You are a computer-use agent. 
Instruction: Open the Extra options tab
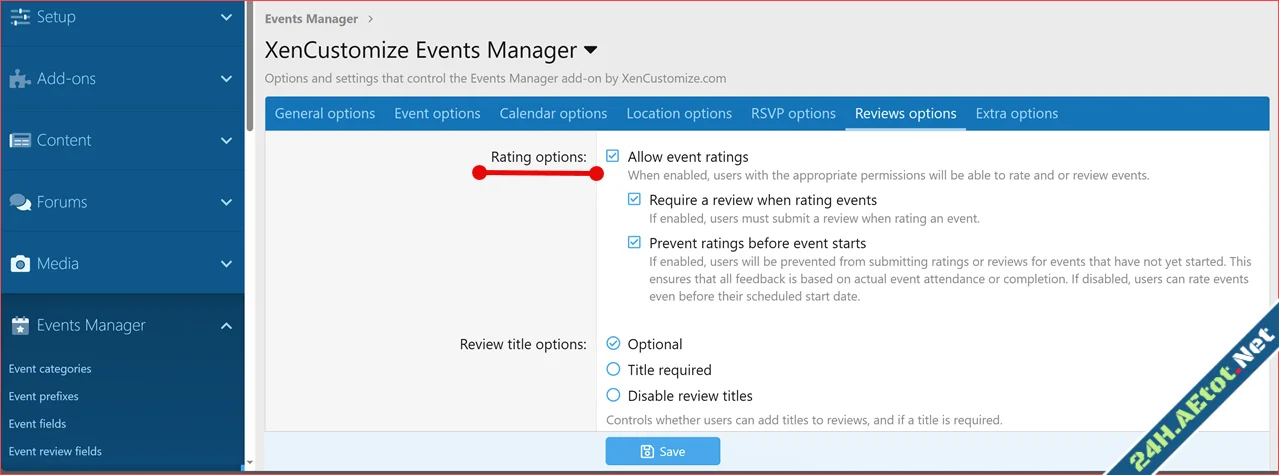[x=1017, y=113]
